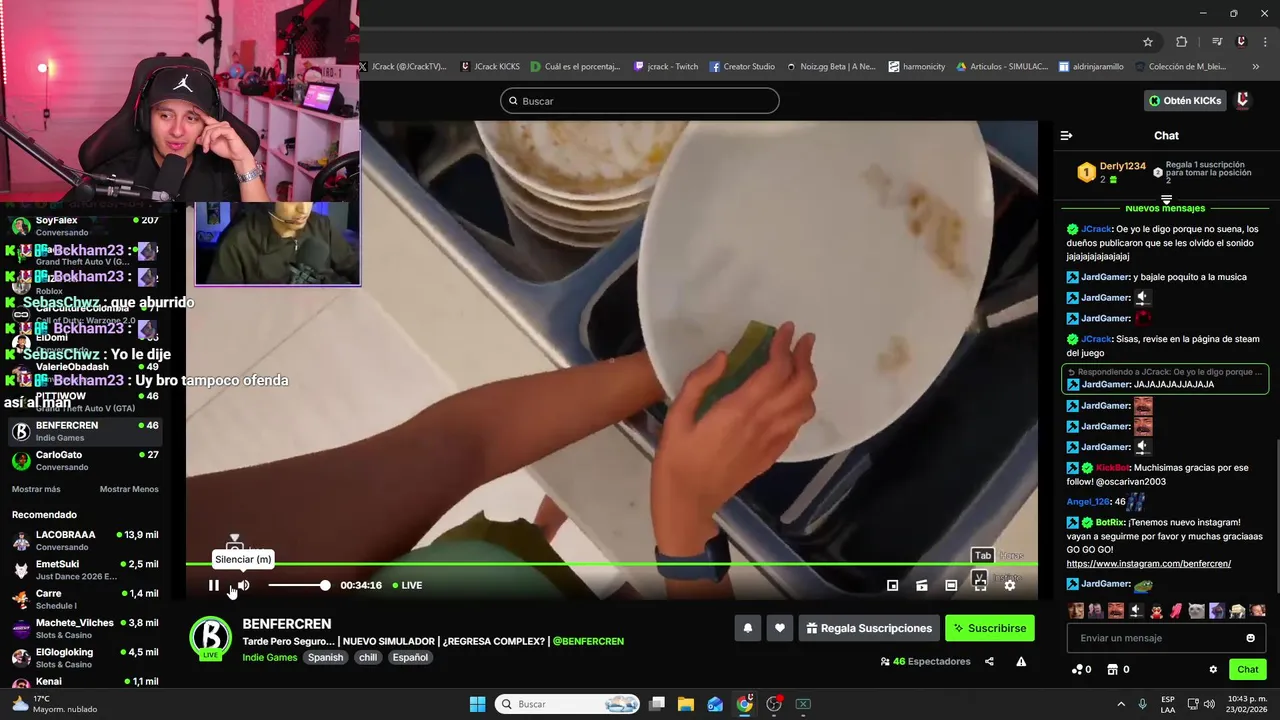Open the chat settings gear

coord(1213,669)
